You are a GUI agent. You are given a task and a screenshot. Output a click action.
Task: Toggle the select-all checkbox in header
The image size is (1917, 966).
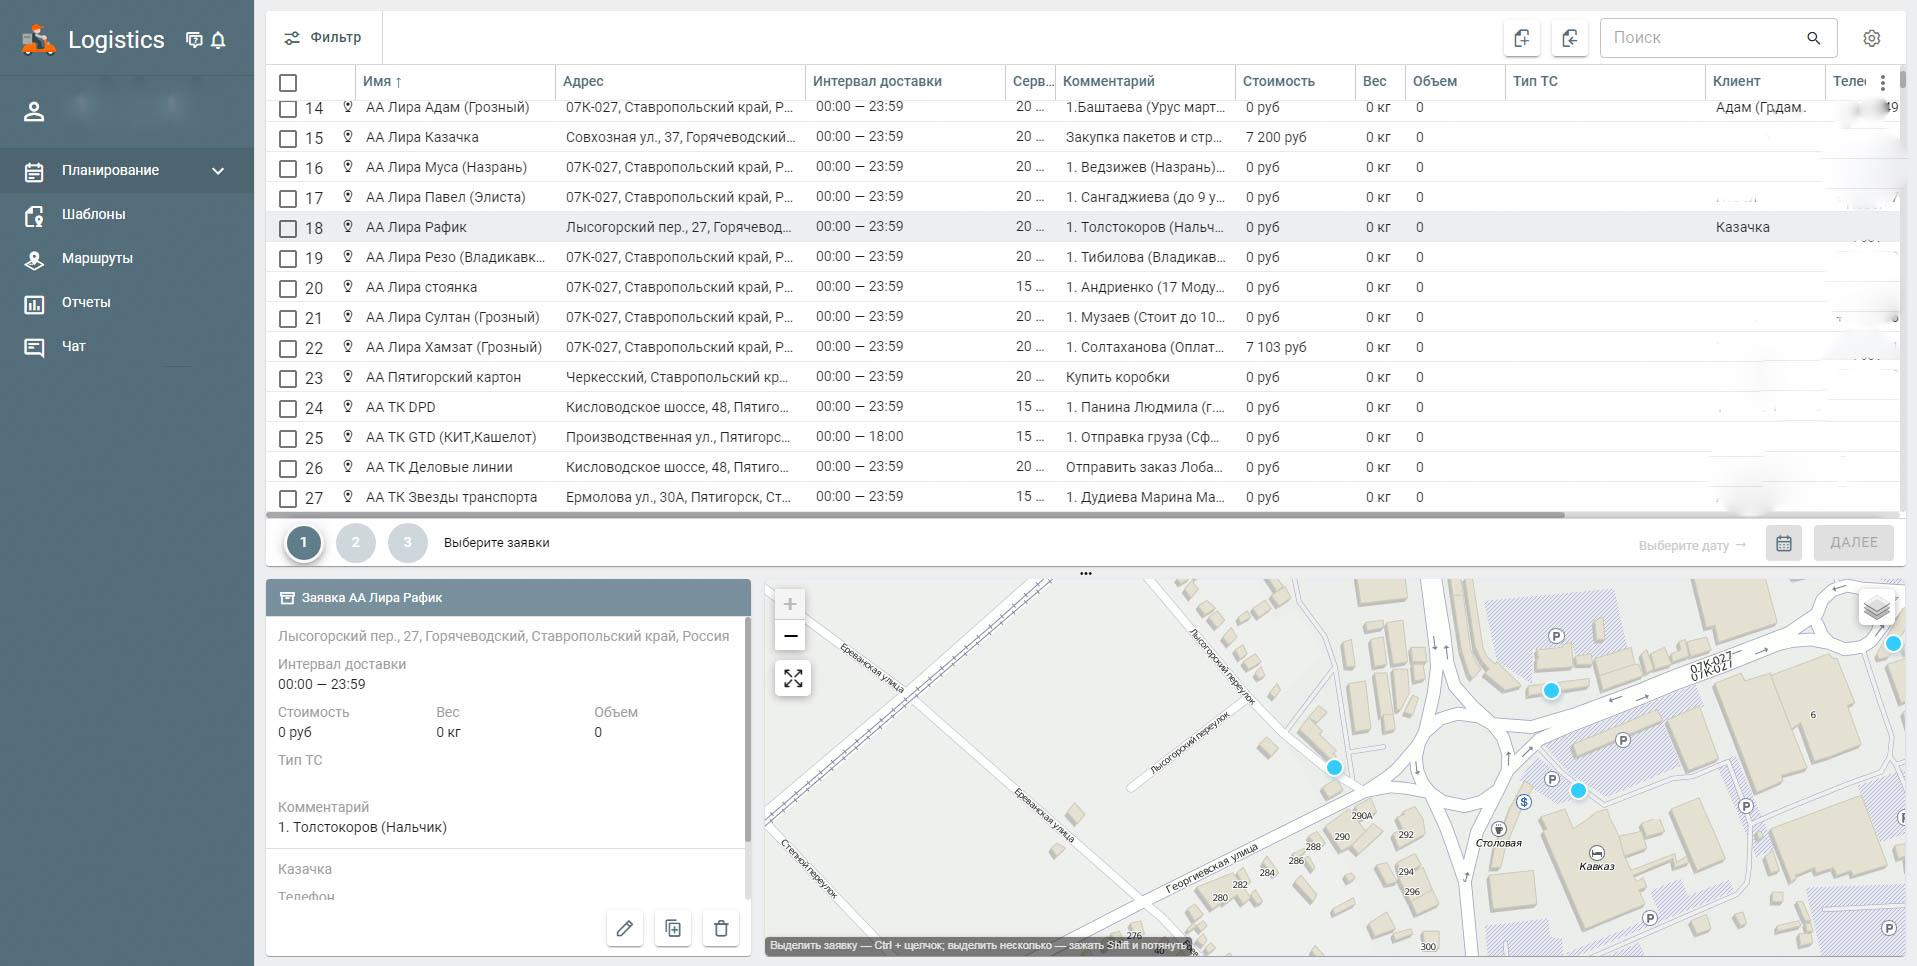(288, 83)
